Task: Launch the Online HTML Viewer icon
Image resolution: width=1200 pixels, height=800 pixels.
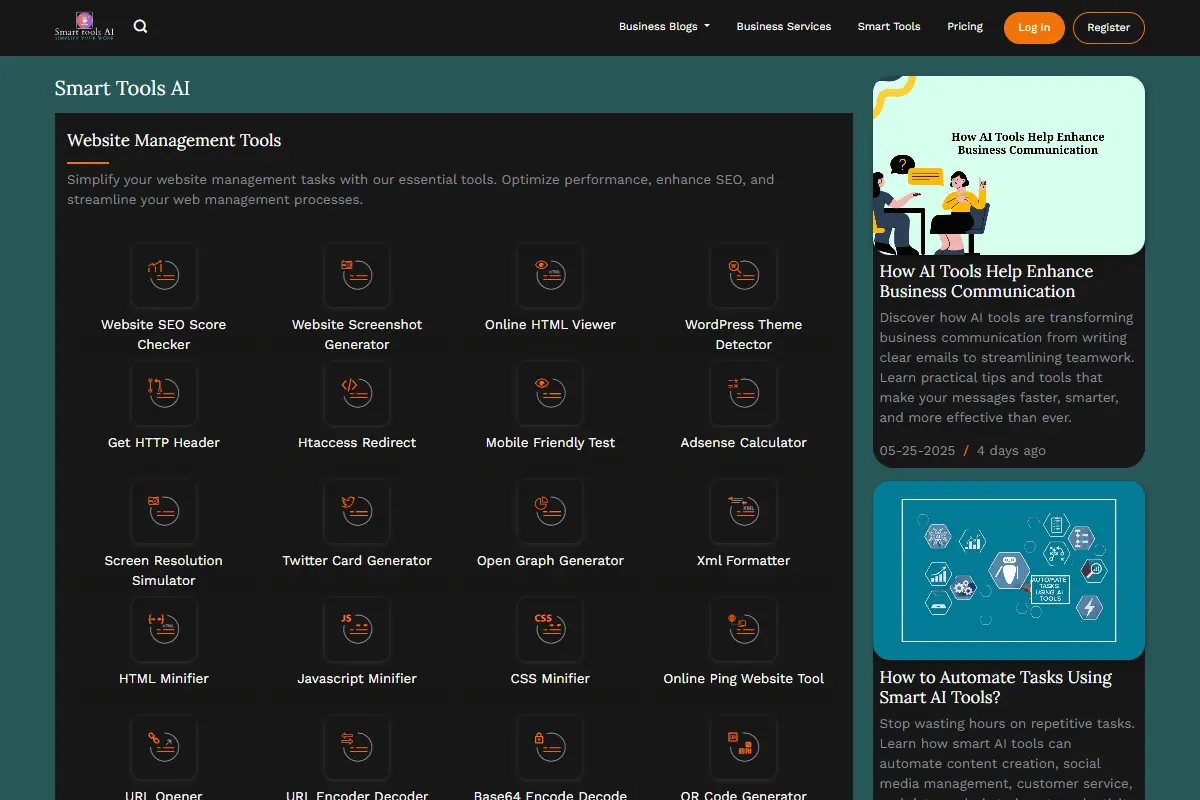Action: 550,275
